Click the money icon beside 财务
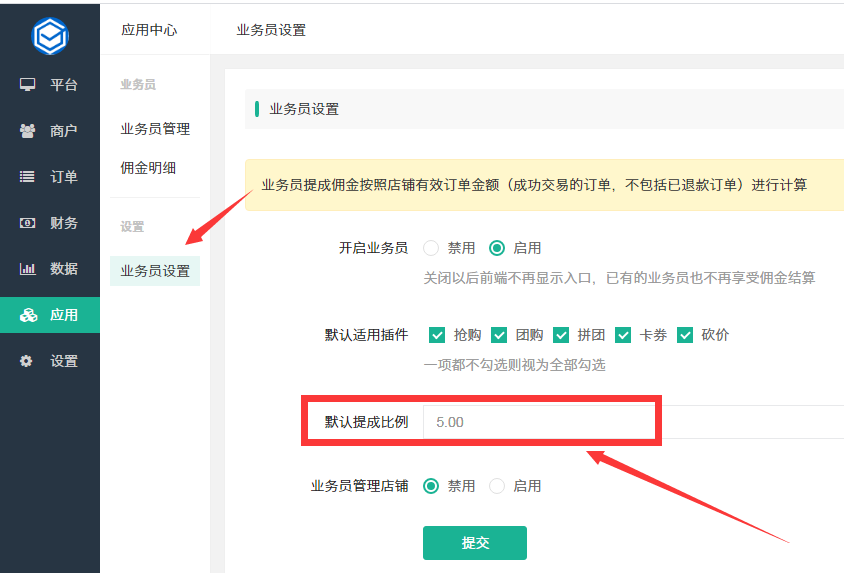 (27, 223)
